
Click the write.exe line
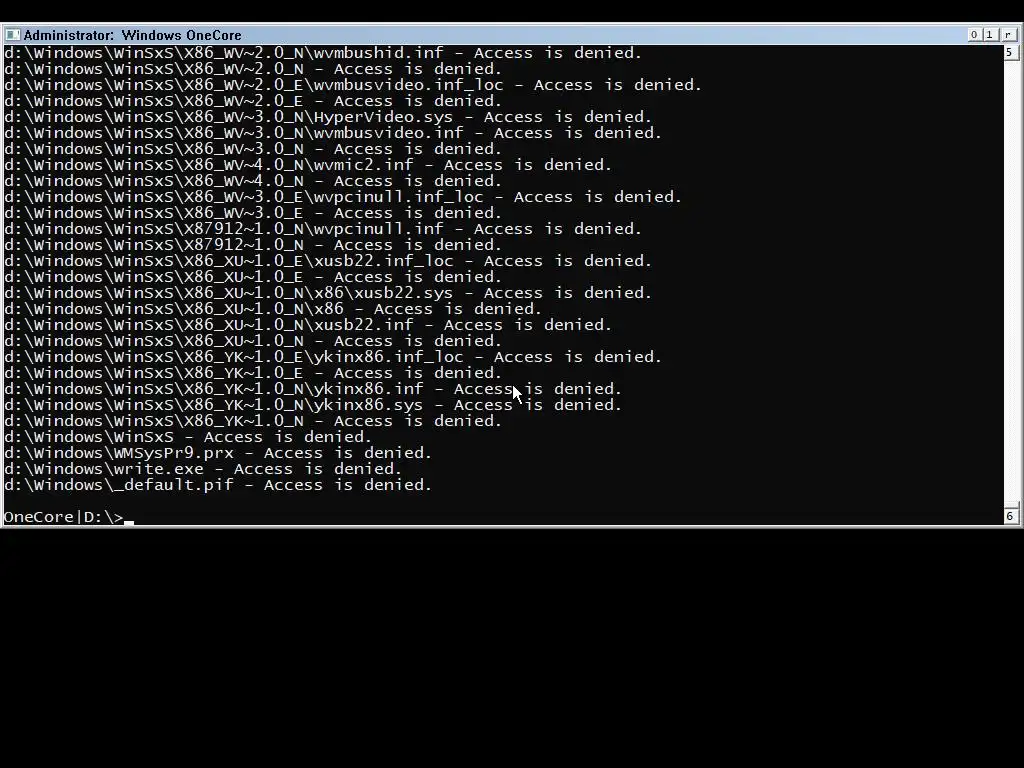[x=203, y=469]
